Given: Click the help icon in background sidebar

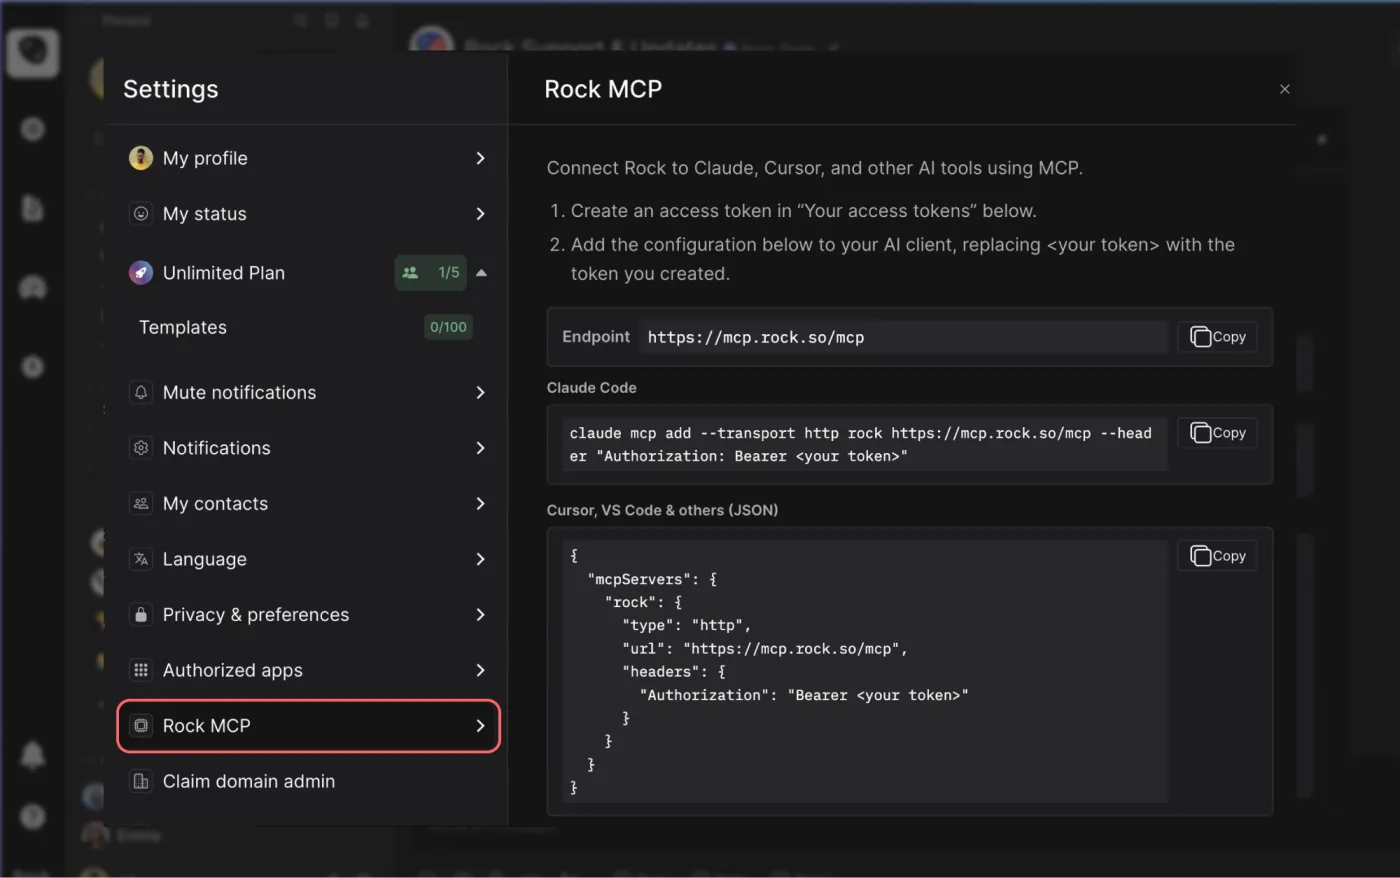Looking at the screenshot, I should click(33, 817).
